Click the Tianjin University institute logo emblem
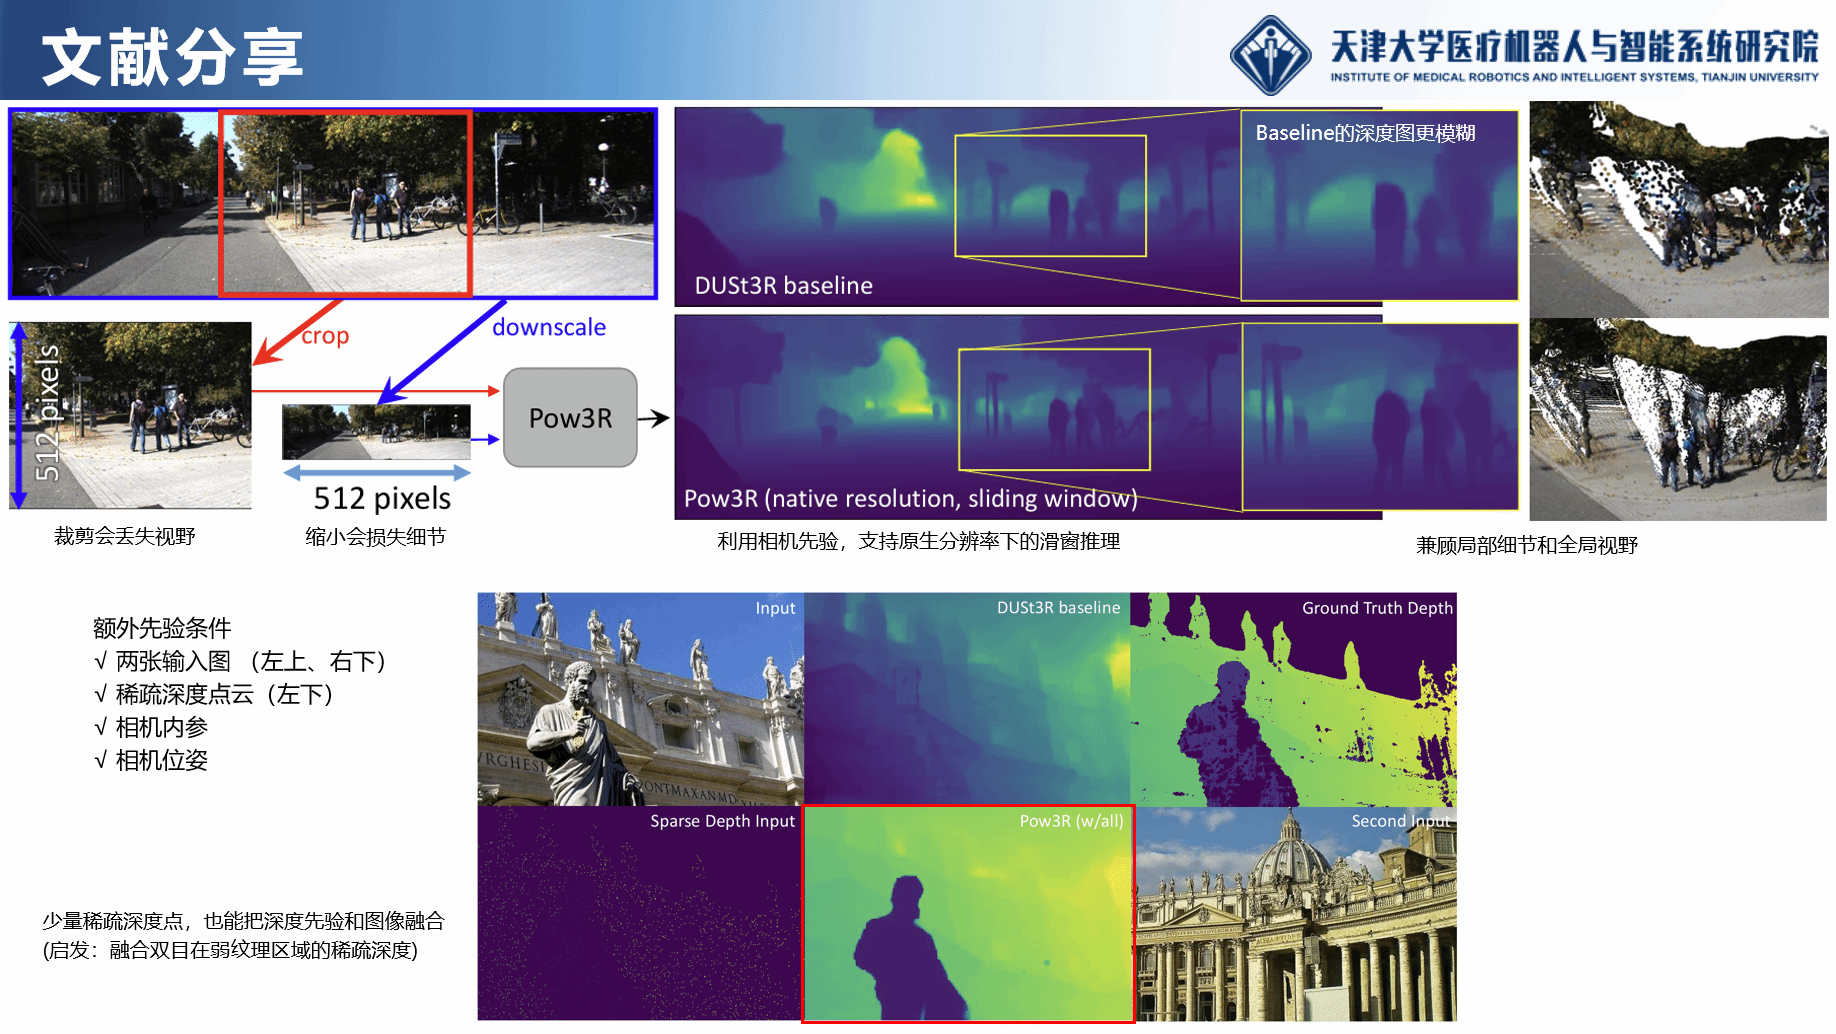Image resolution: width=1836 pixels, height=1034 pixels. pyautogui.click(x=1270, y=55)
